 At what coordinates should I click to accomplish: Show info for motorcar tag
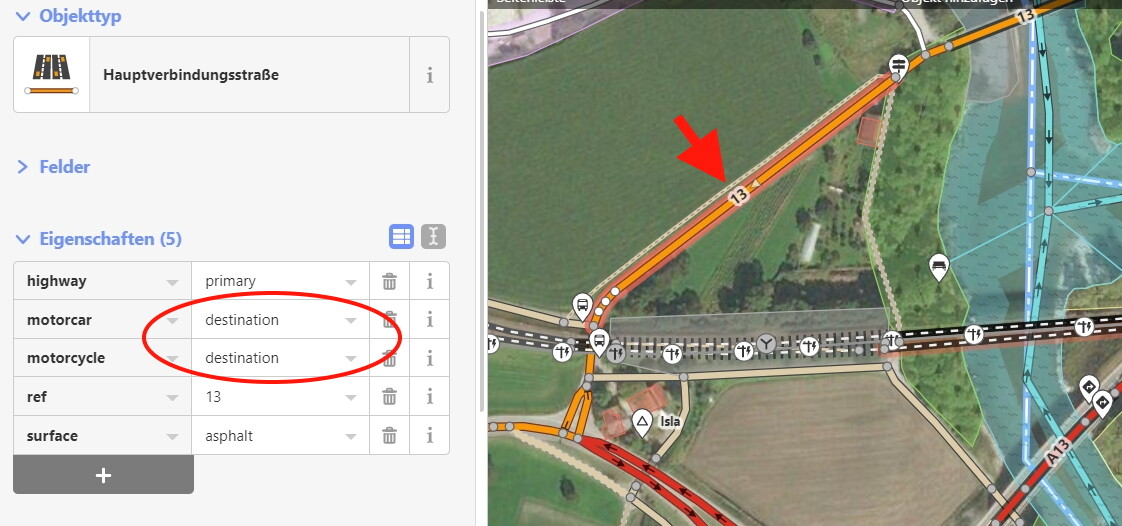pos(429,319)
